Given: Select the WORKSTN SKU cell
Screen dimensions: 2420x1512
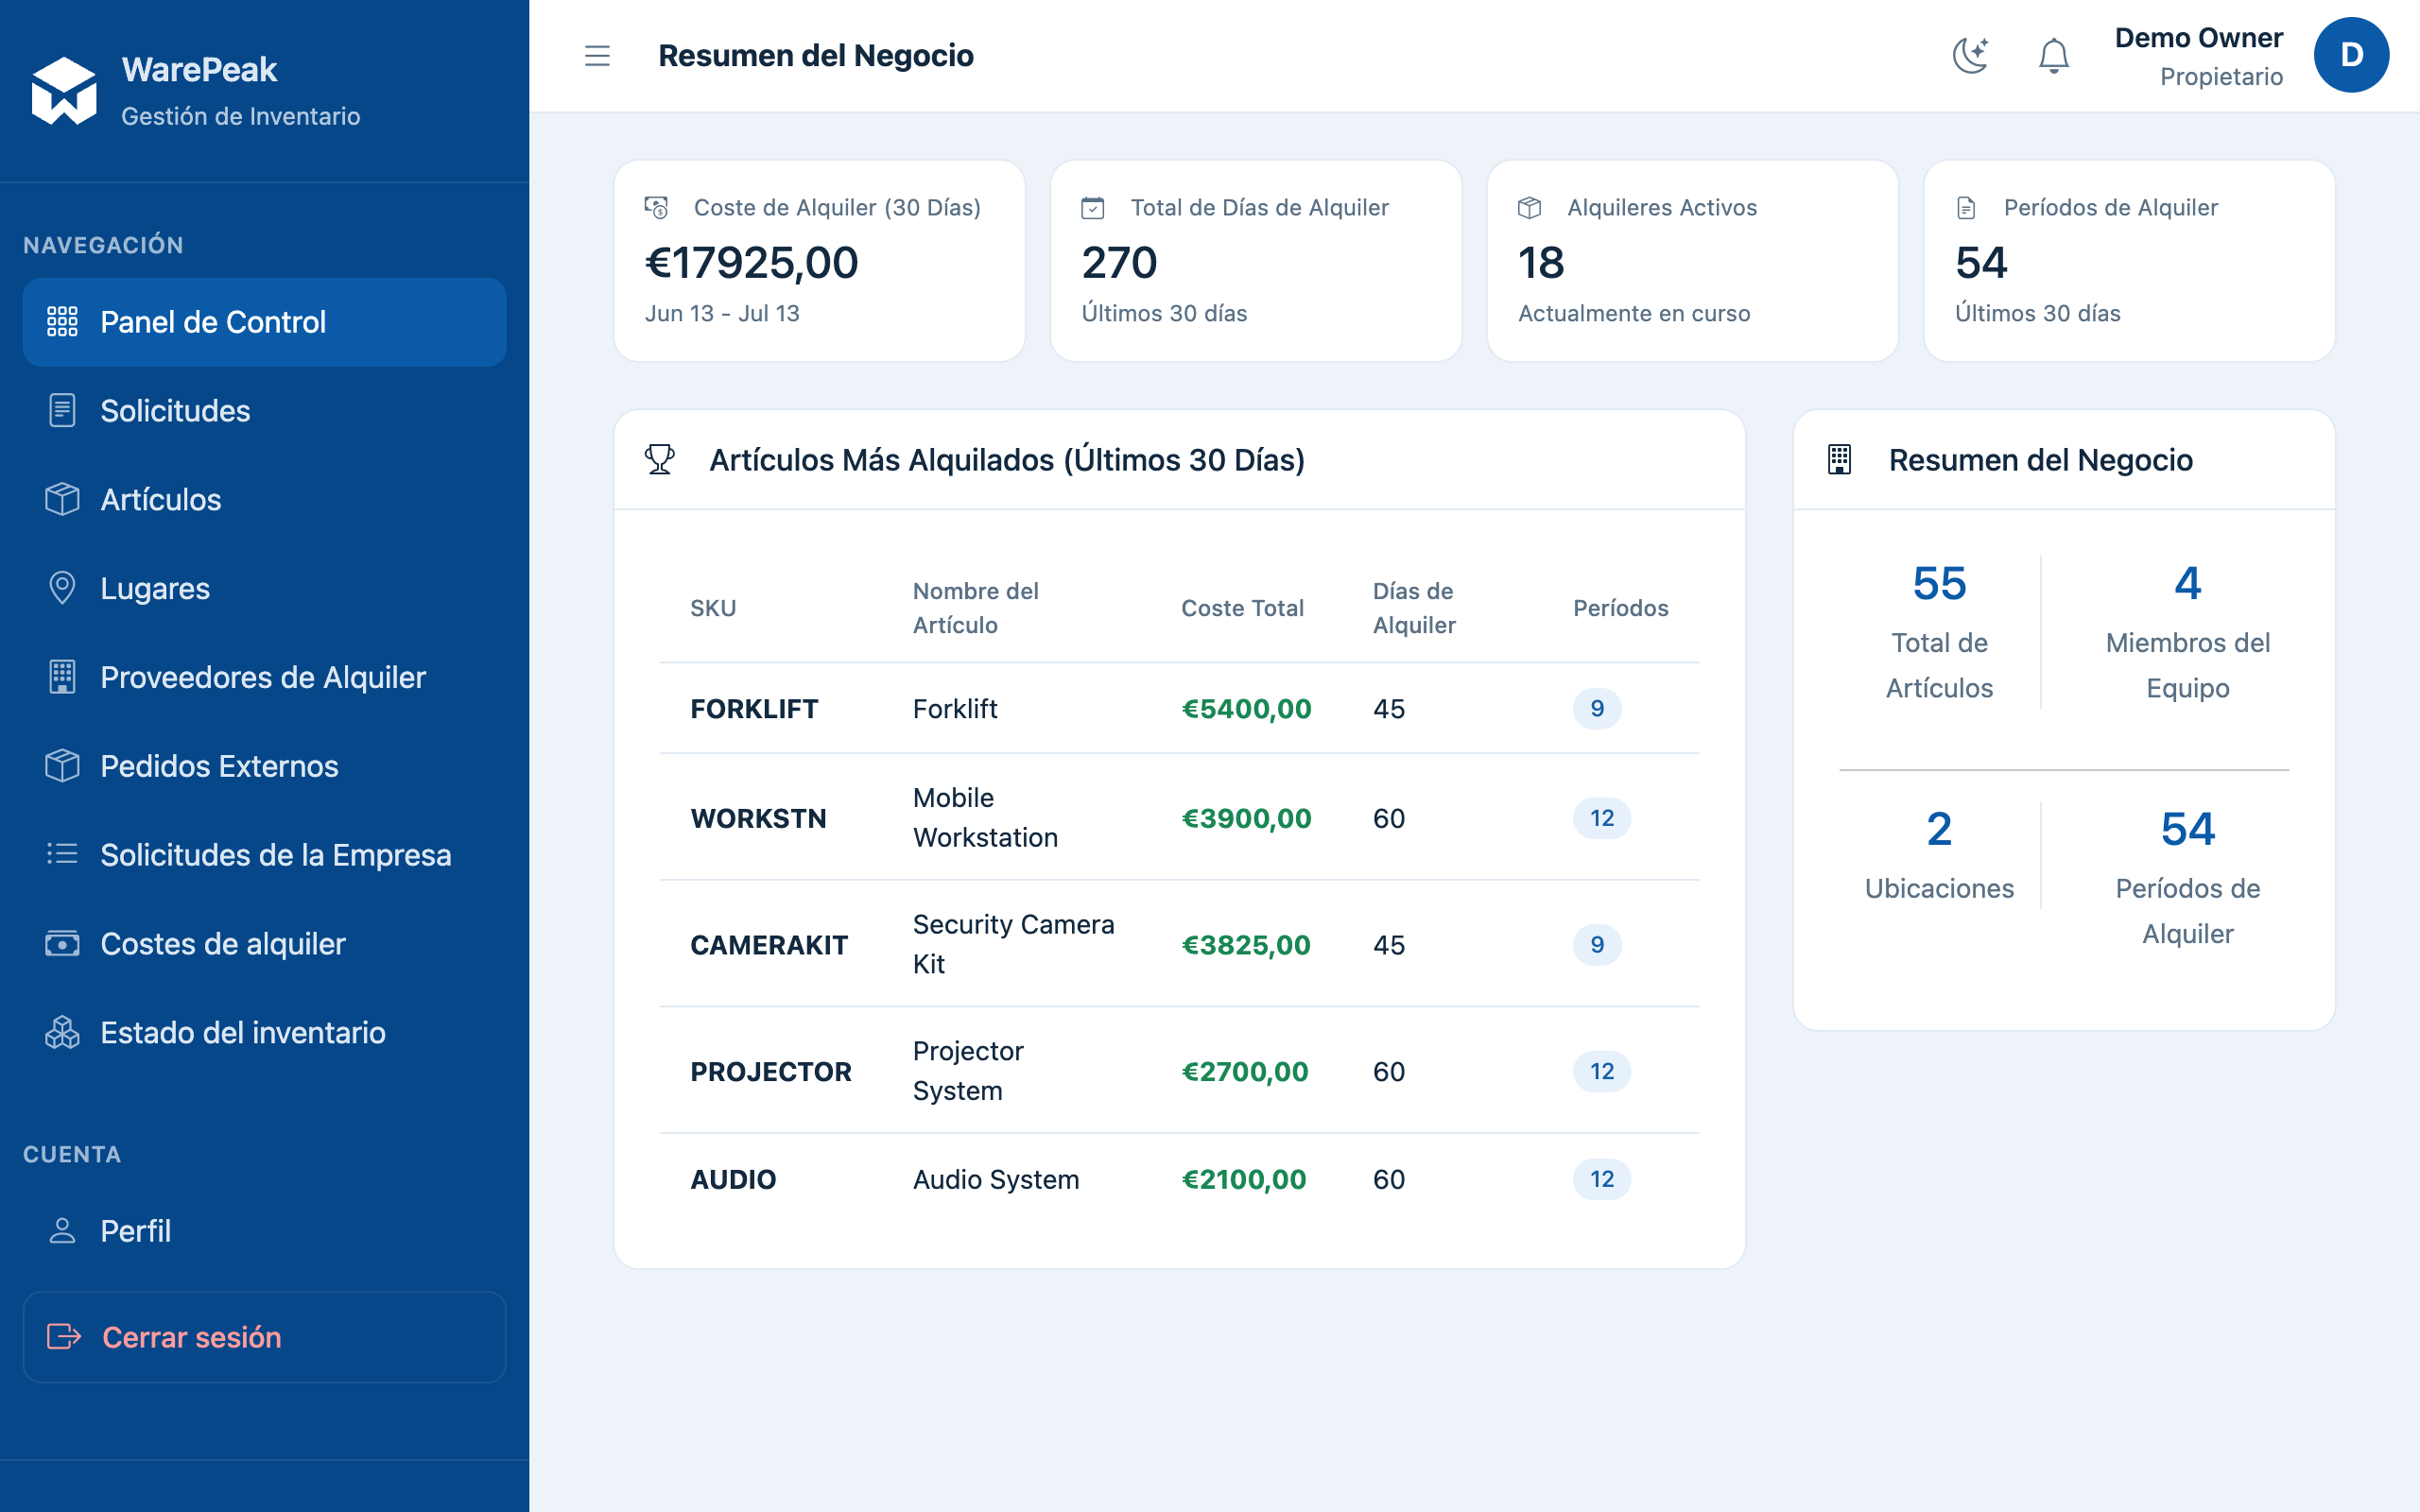Looking at the screenshot, I should click(758, 818).
